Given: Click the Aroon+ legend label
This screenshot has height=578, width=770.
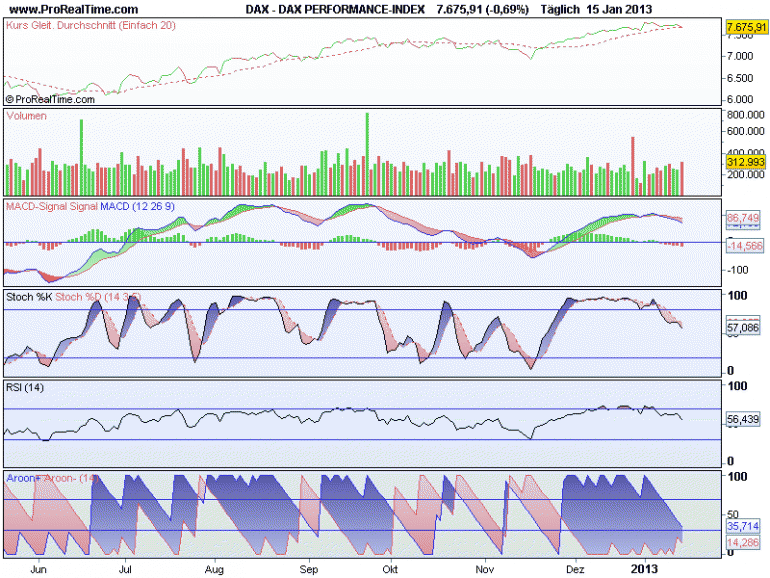Looking at the screenshot, I should coord(23,478).
